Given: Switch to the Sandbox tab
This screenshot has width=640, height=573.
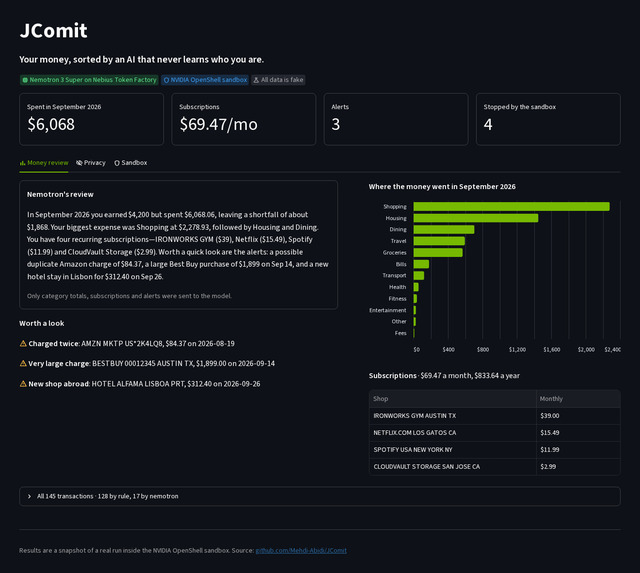Looking at the screenshot, I should tap(131, 163).
